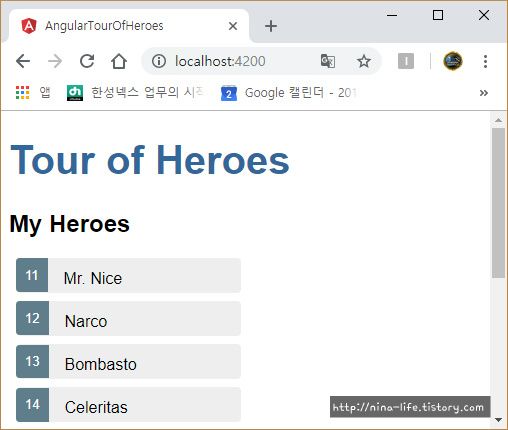Close the browser window
The height and width of the screenshot is (430, 508).
[484, 15]
